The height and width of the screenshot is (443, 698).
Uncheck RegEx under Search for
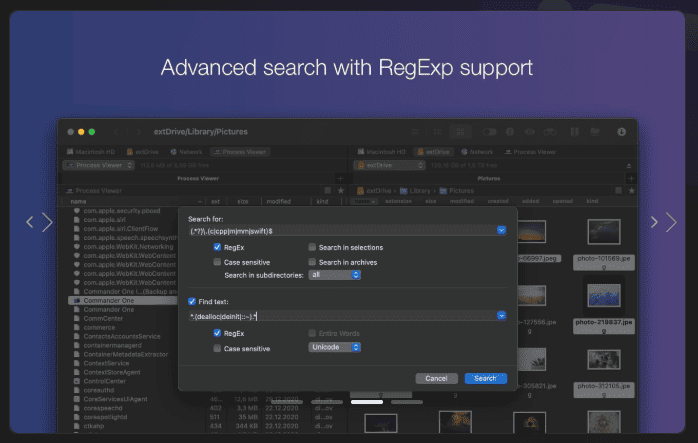click(217, 247)
